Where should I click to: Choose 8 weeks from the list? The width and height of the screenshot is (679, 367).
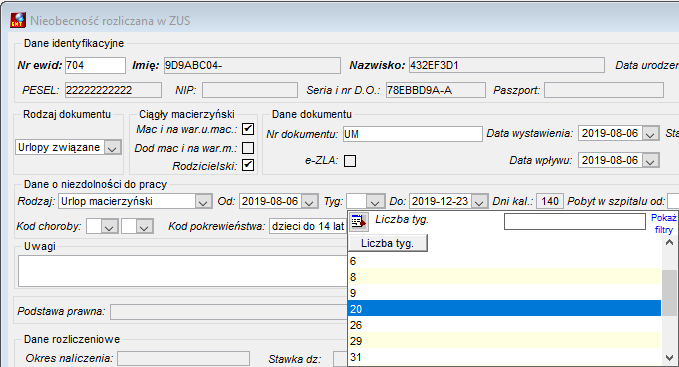point(504,277)
